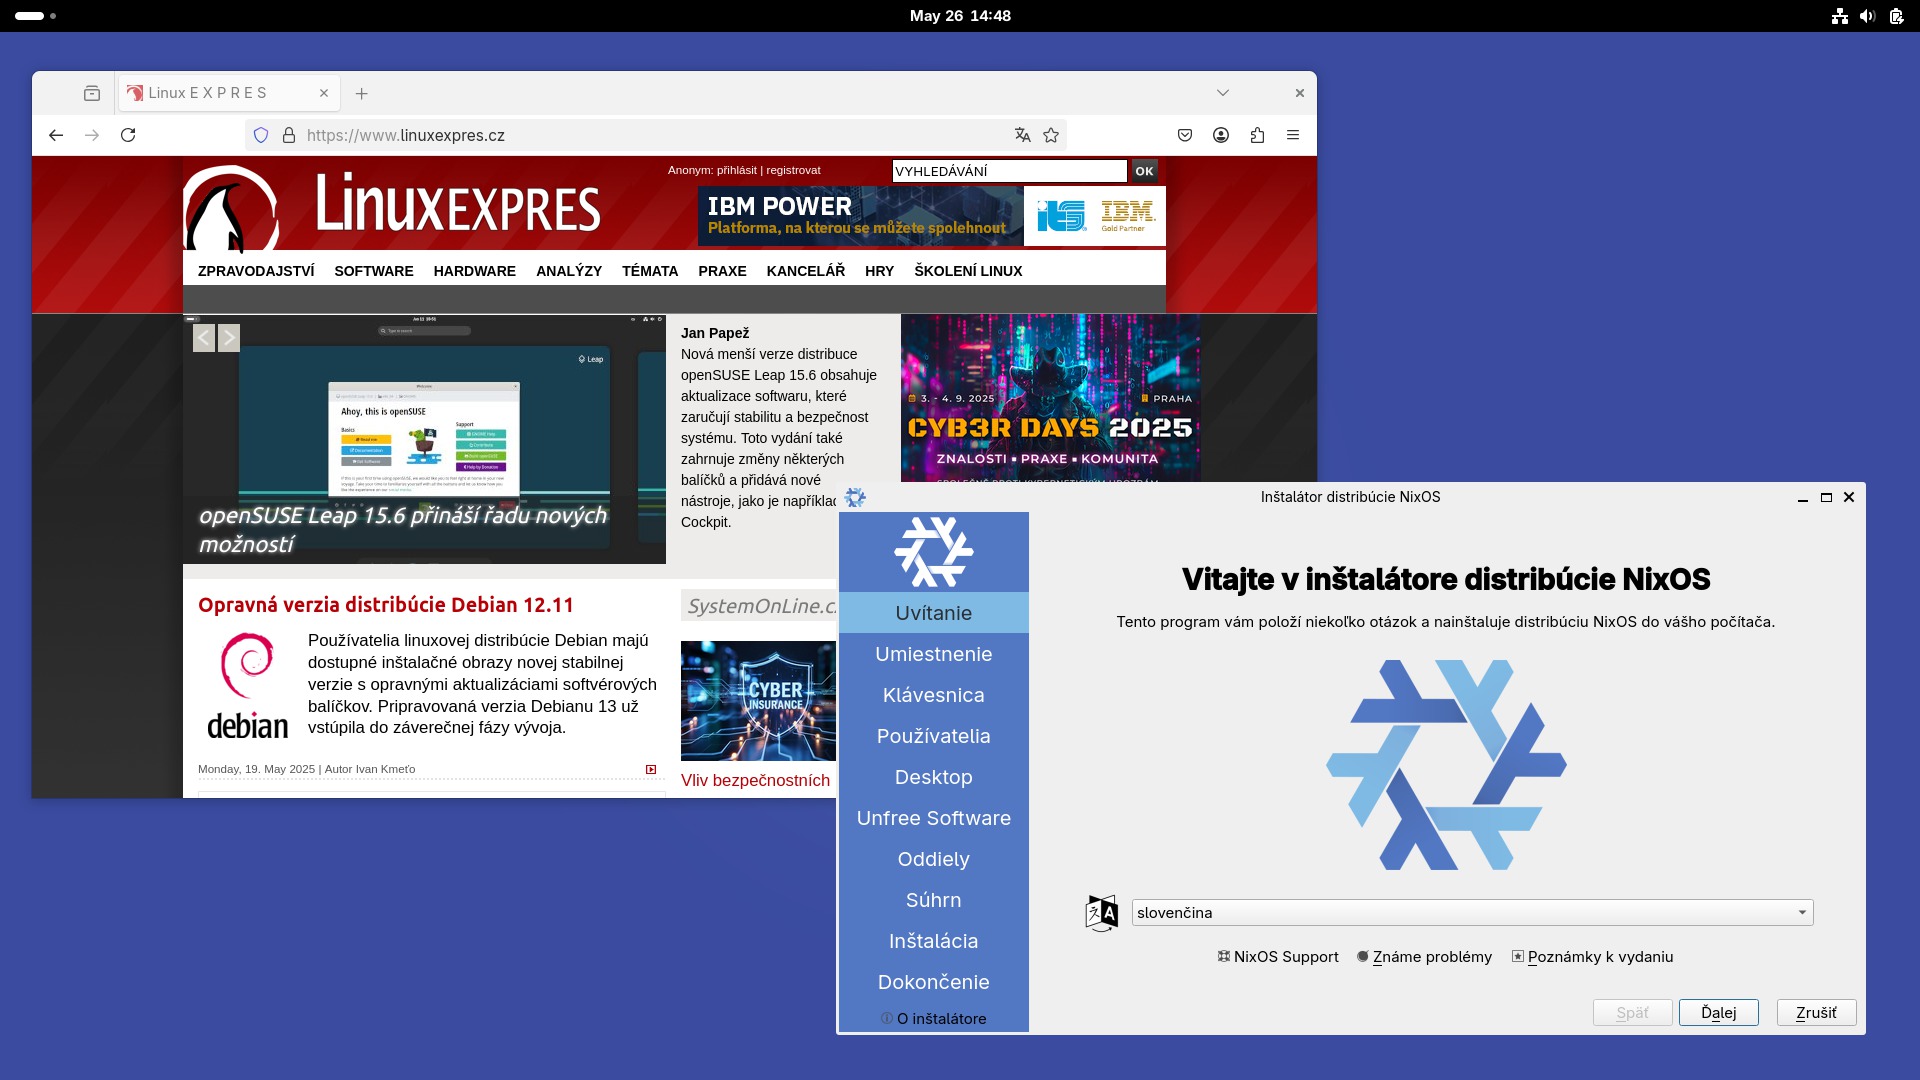The height and width of the screenshot is (1080, 1920).
Task: Open system volume indicator in top bar
Action: 1867,16
